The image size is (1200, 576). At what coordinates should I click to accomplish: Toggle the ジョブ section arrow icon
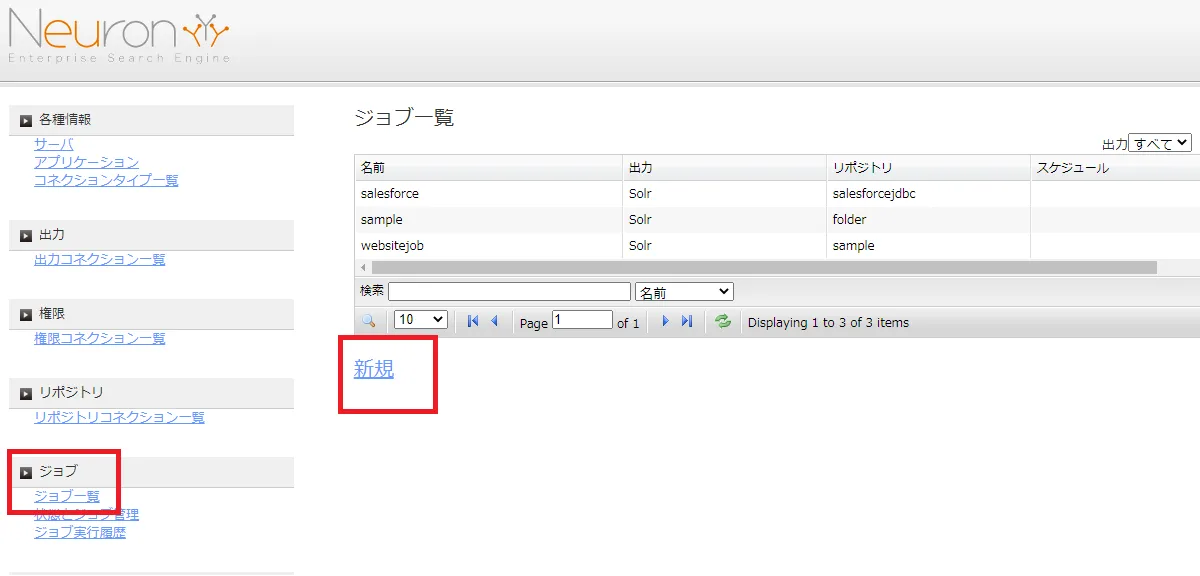pyautogui.click(x=26, y=472)
